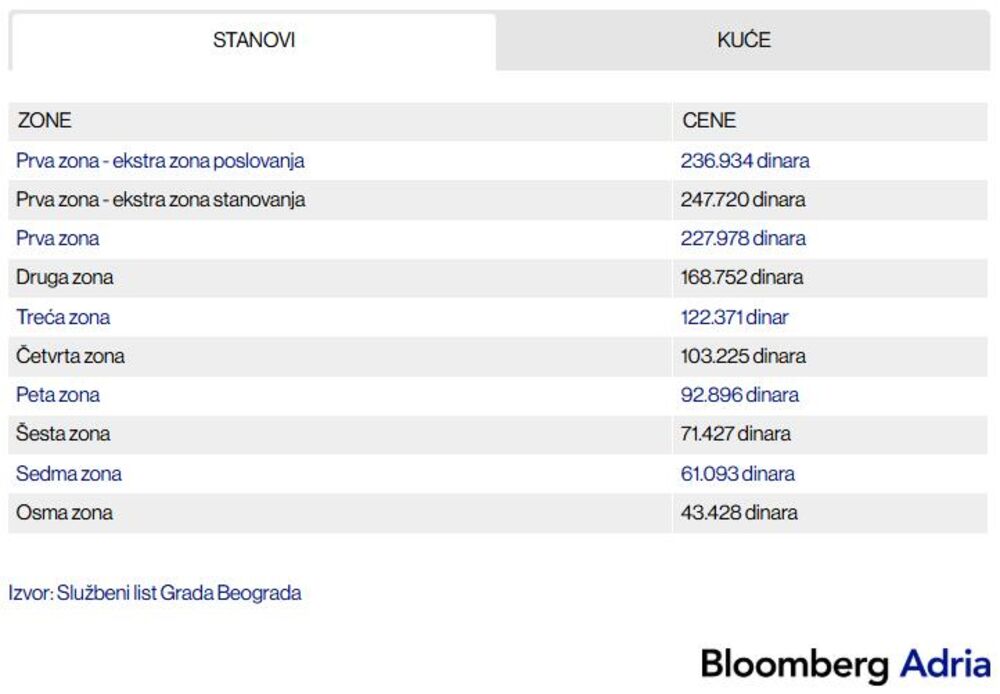Open source Službeni list Grada Beograda
The height and width of the screenshot is (694, 1000).
coord(155,593)
